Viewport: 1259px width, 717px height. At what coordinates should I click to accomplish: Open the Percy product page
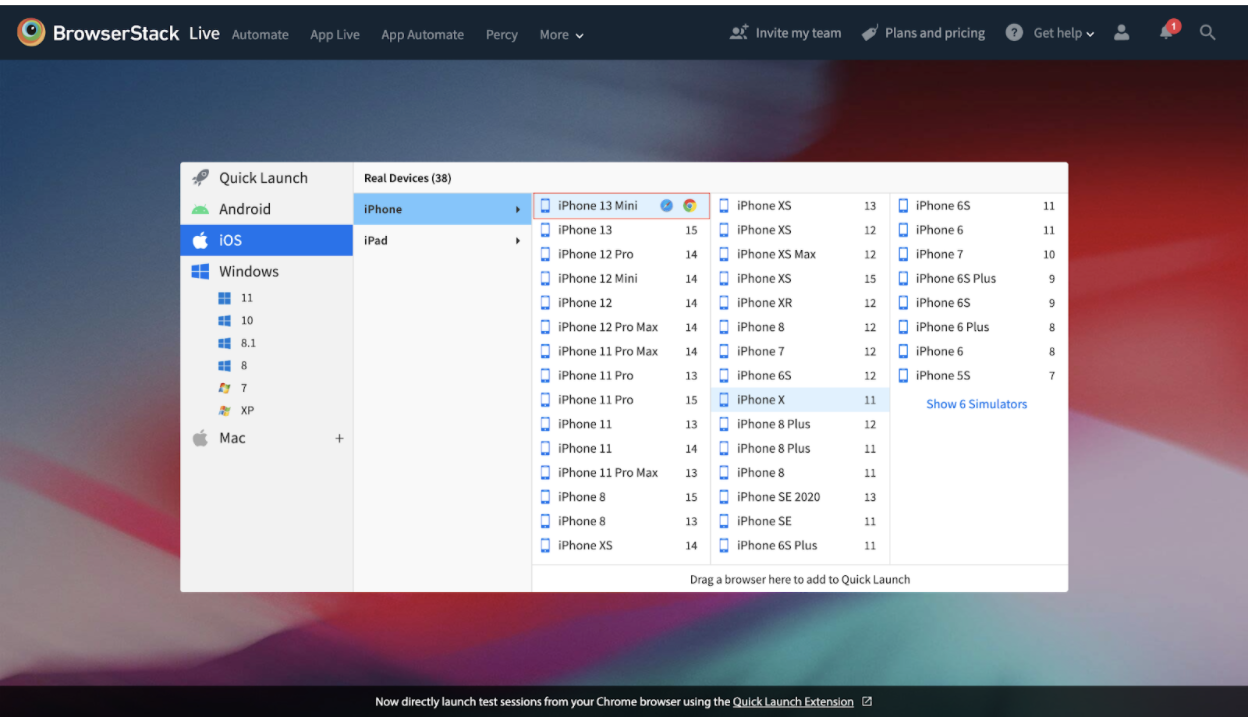(501, 34)
